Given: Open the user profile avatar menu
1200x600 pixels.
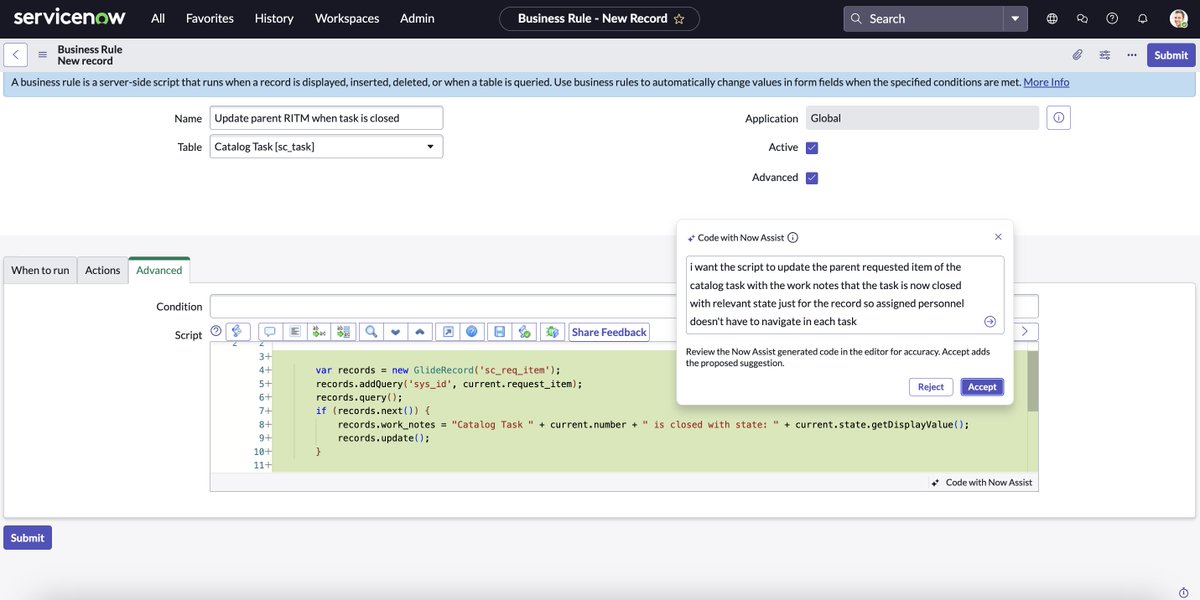Looking at the screenshot, I should [x=1178, y=18].
